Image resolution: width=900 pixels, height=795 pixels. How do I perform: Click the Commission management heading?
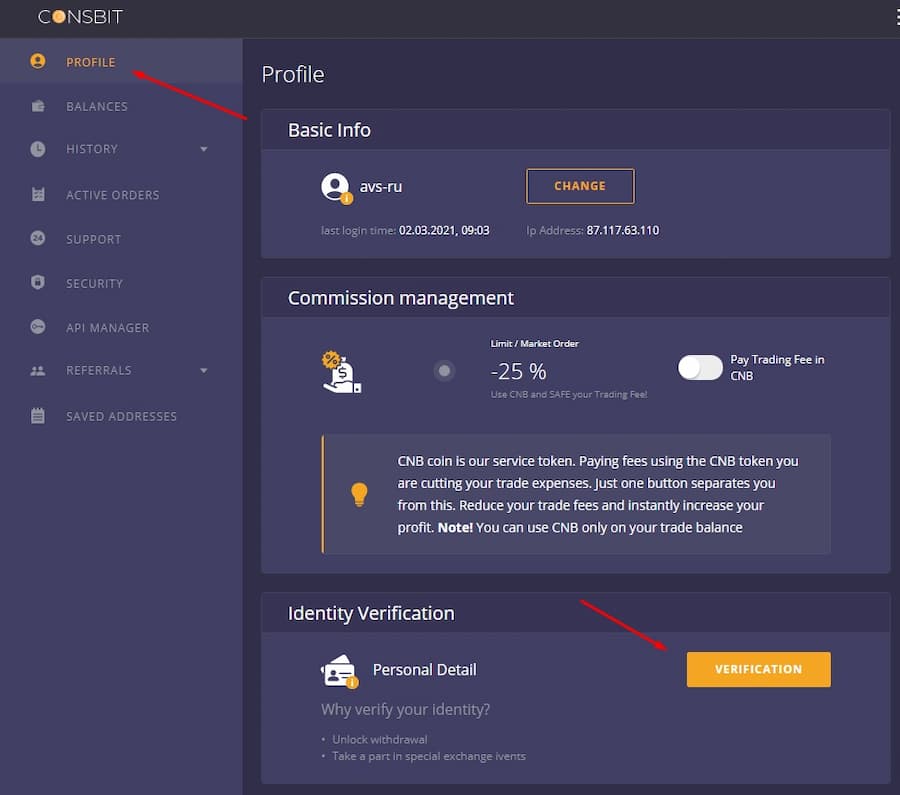point(401,298)
